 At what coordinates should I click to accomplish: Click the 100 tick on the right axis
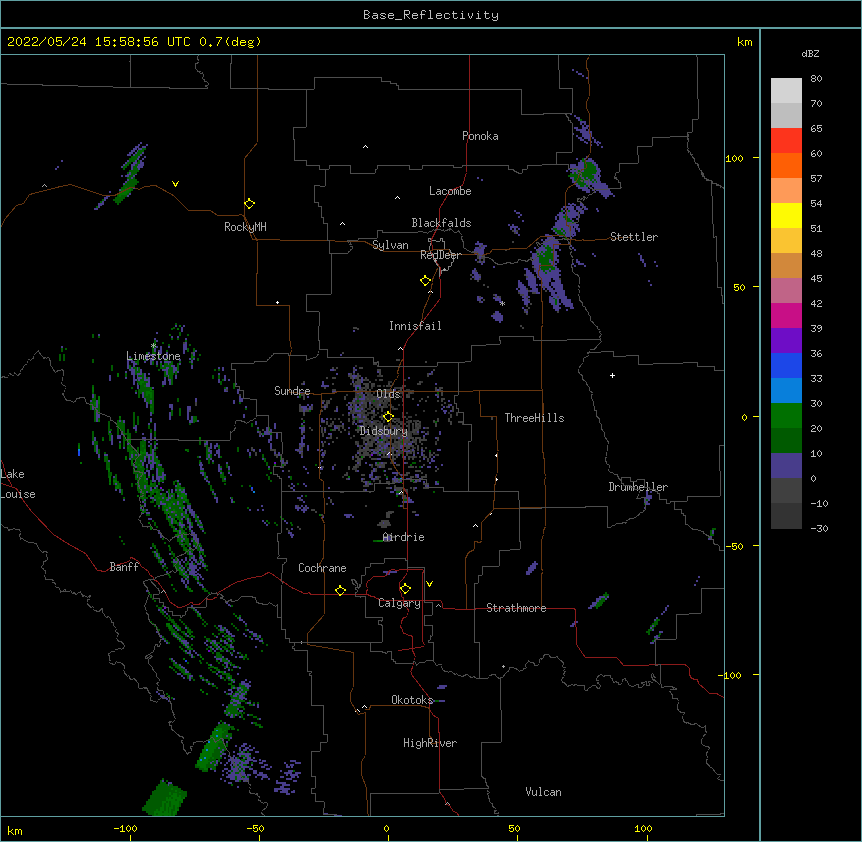(734, 158)
